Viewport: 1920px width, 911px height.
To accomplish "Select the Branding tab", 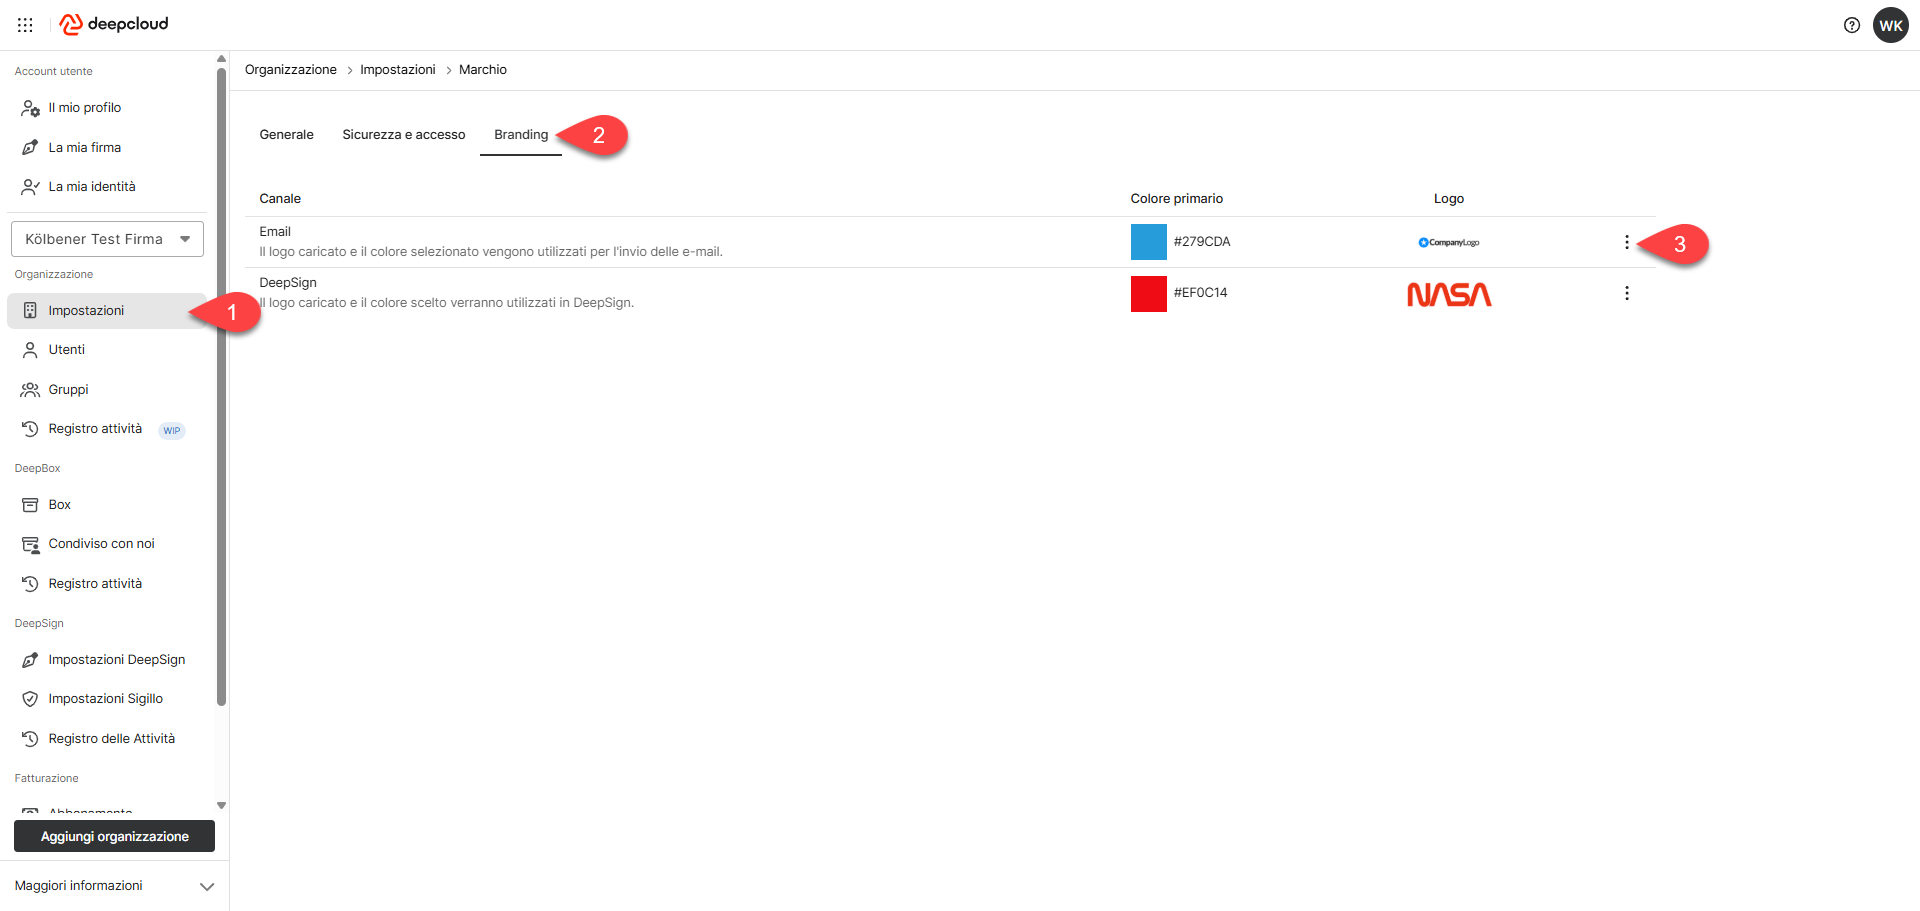I will tap(520, 135).
